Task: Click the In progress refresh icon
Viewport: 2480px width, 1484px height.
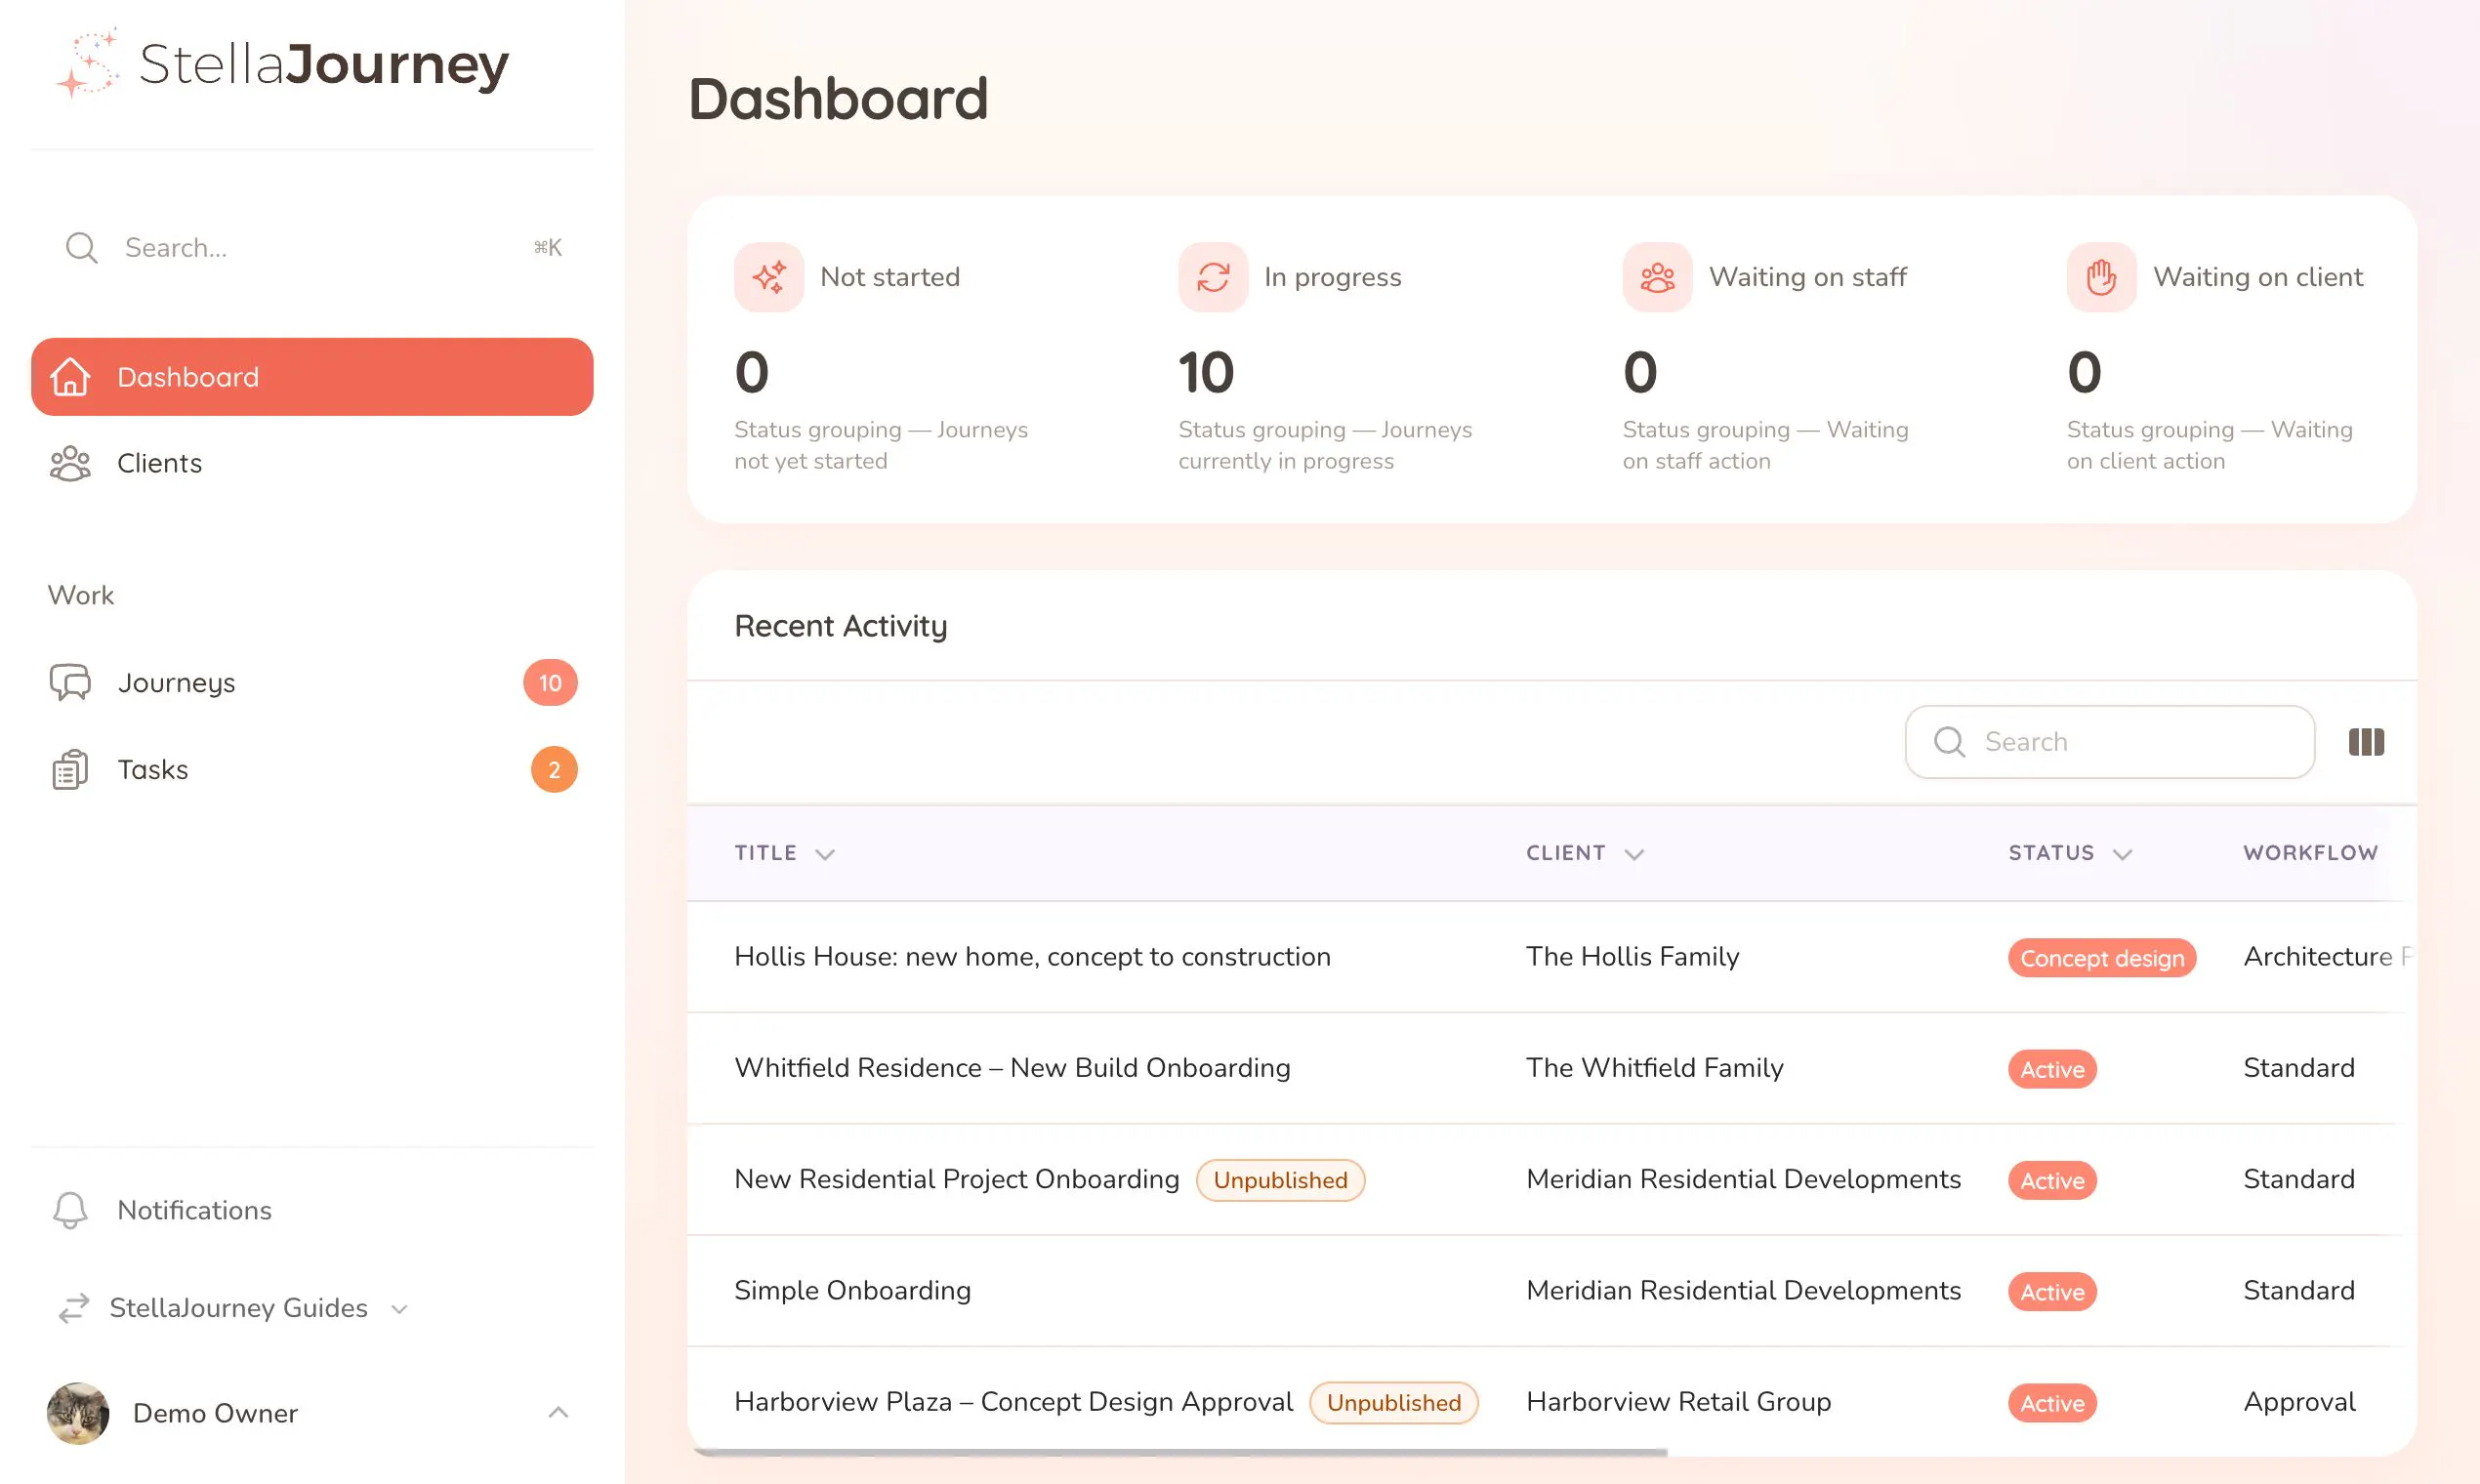Action: [x=1213, y=277]
